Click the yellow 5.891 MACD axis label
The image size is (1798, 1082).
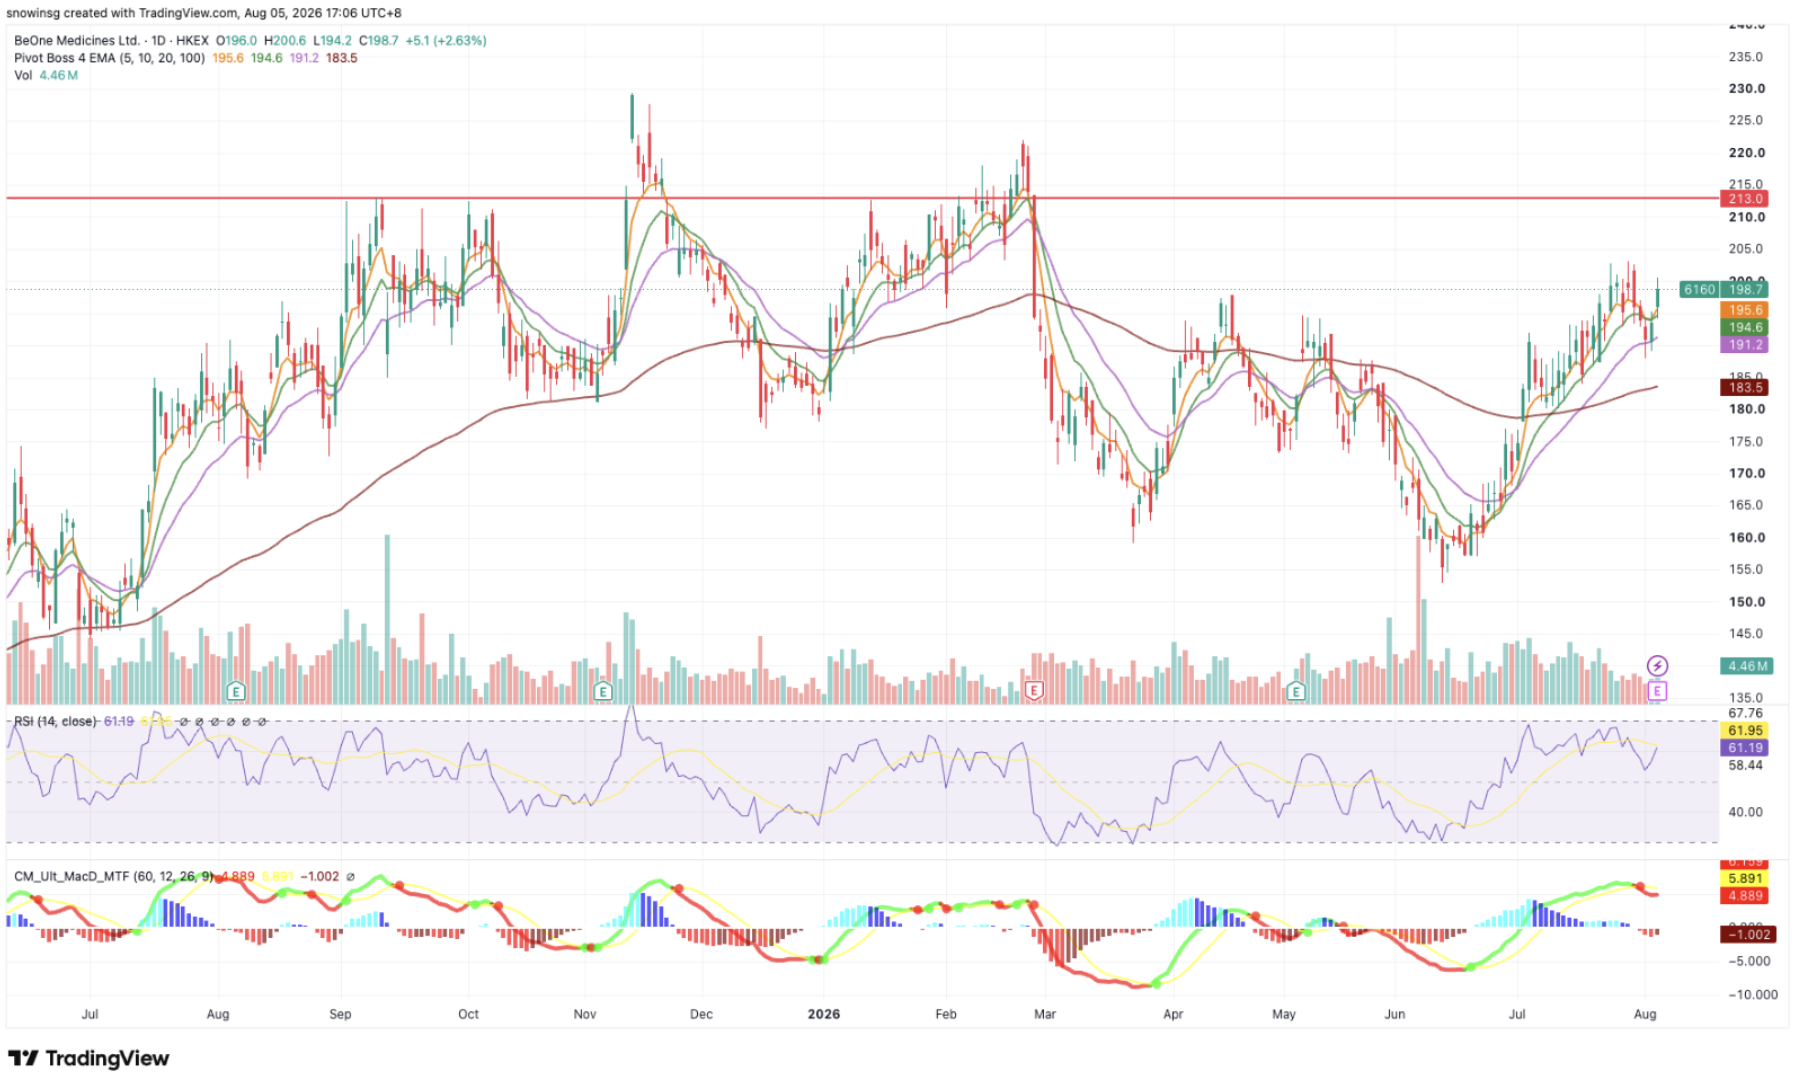1745,879
